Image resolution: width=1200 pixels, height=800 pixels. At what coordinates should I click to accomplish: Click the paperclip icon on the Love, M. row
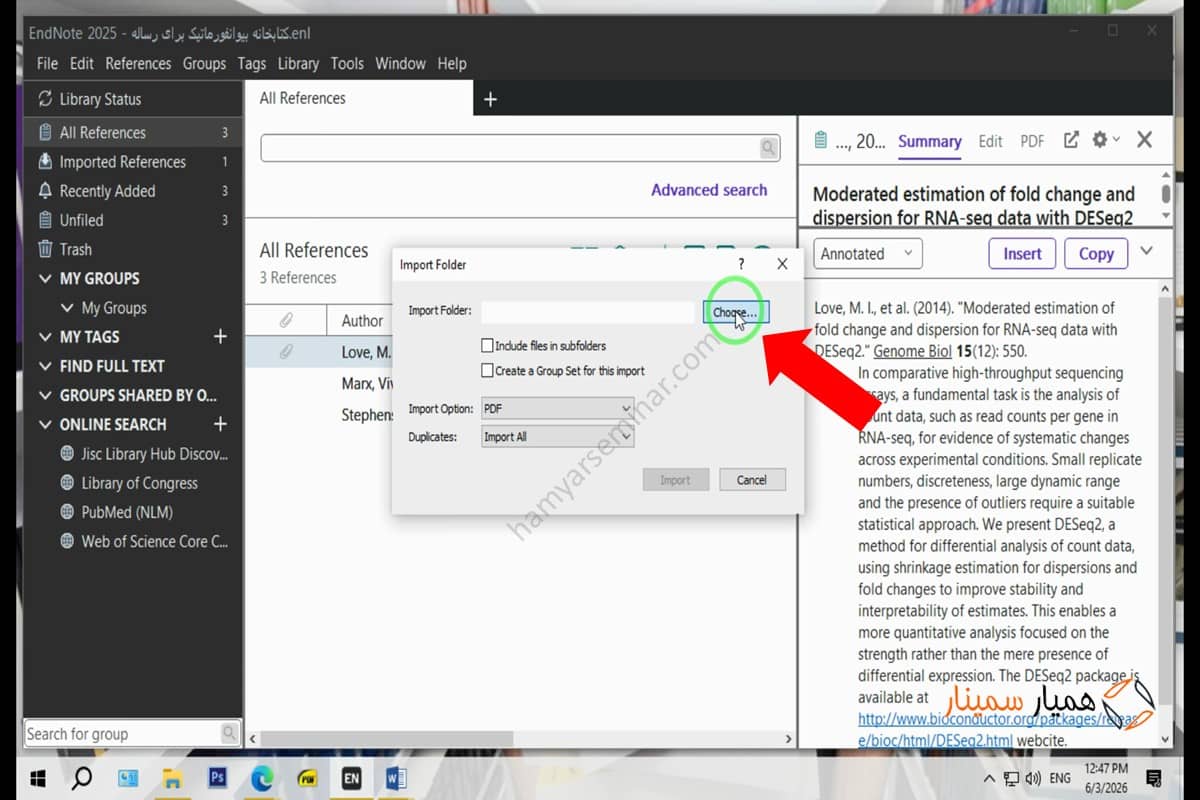[x=286, y=352]
